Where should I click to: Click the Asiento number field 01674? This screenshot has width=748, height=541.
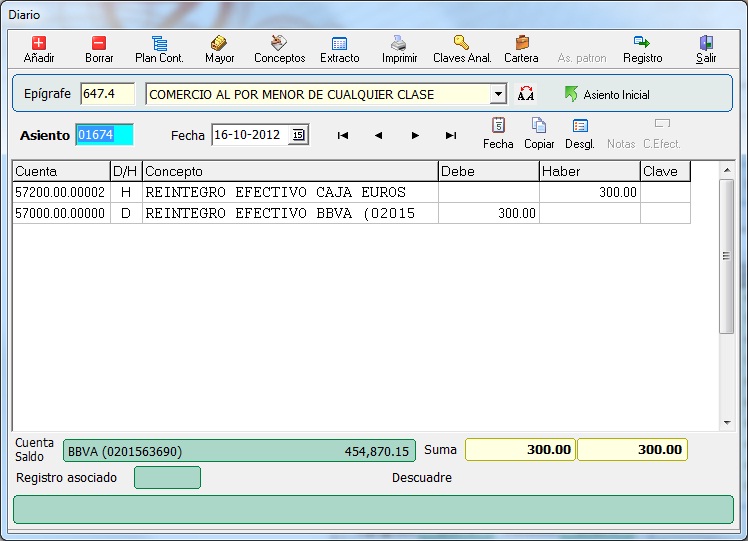(x=104, y=135)
